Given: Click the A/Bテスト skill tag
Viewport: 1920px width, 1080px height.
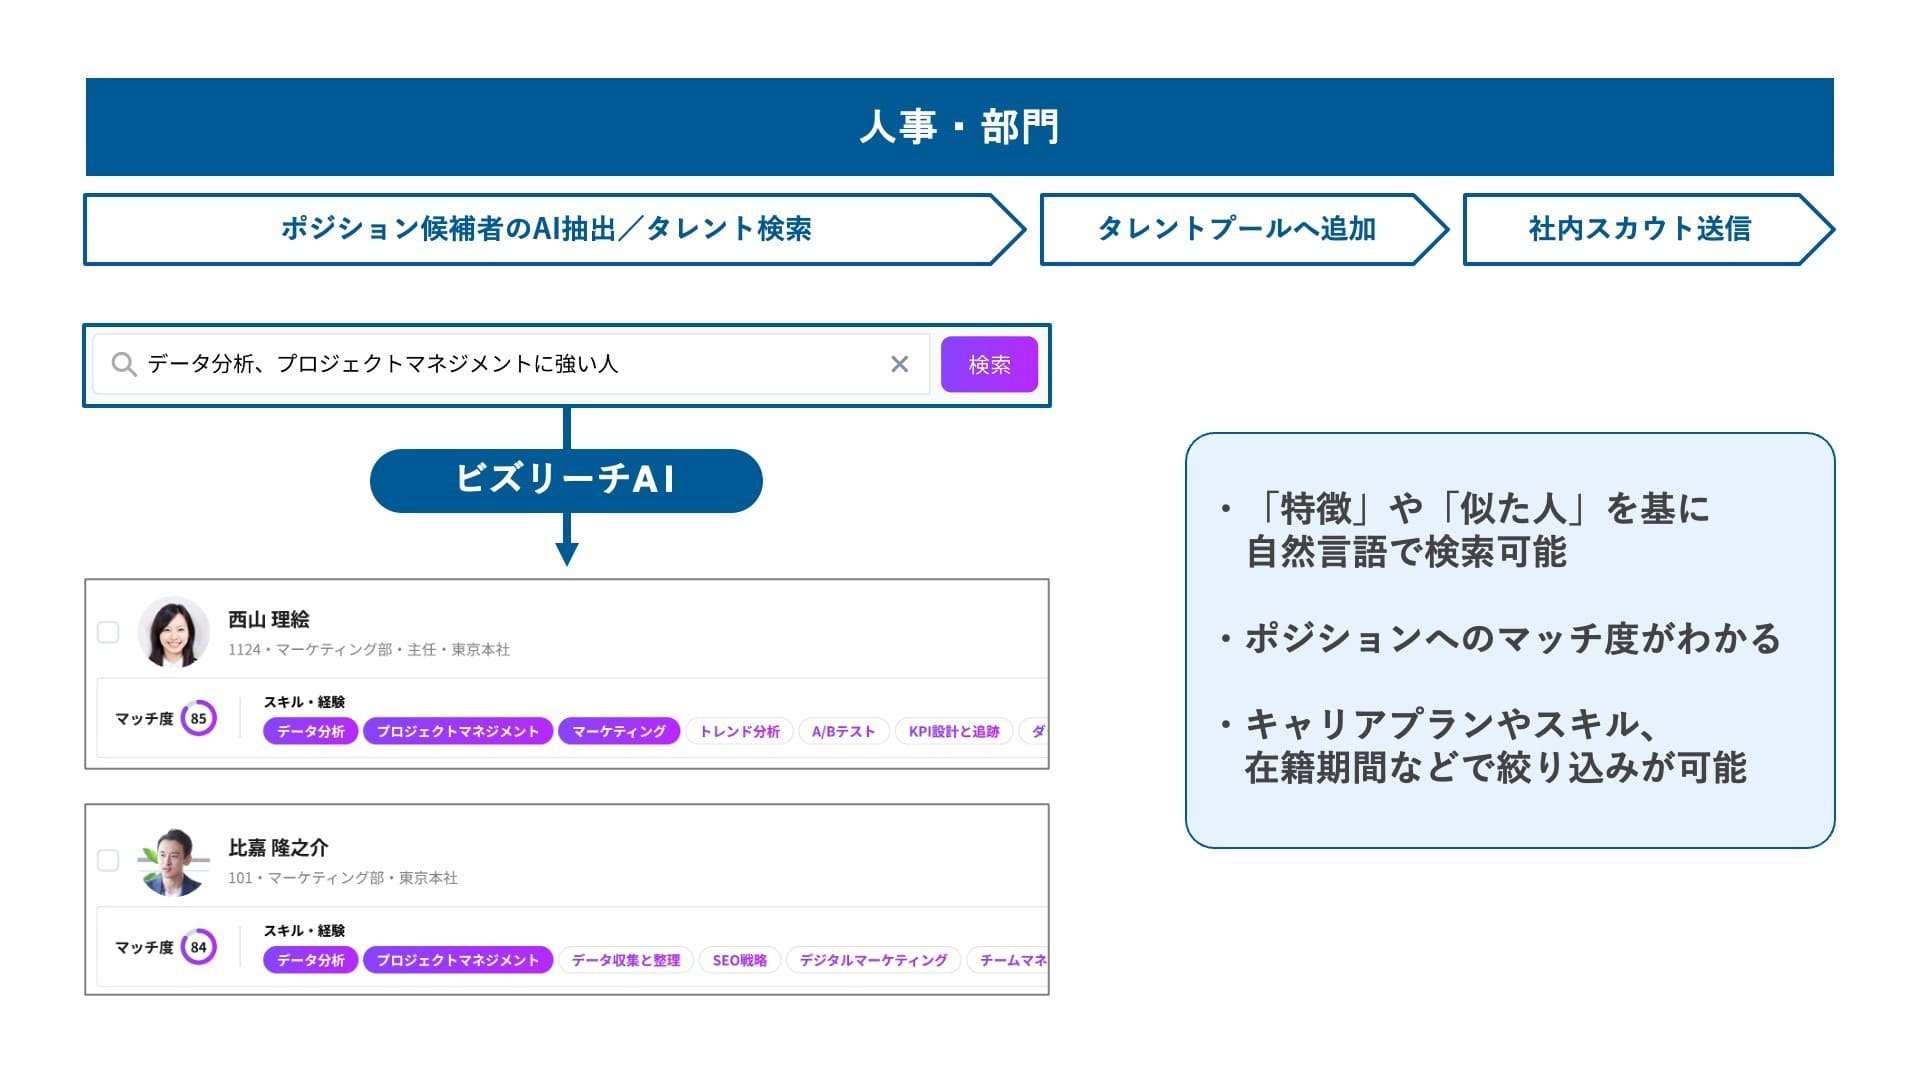Looking at the screenshot, I should pos(843,731).
